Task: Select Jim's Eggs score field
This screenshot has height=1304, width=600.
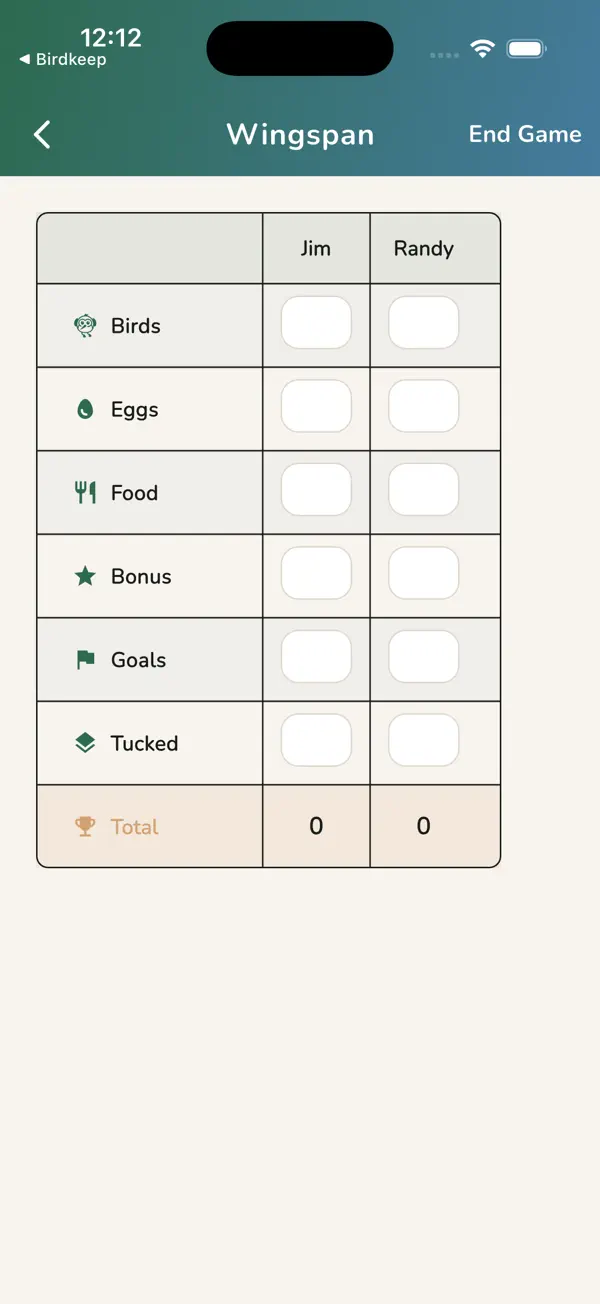Action: (x=316, y=406)
